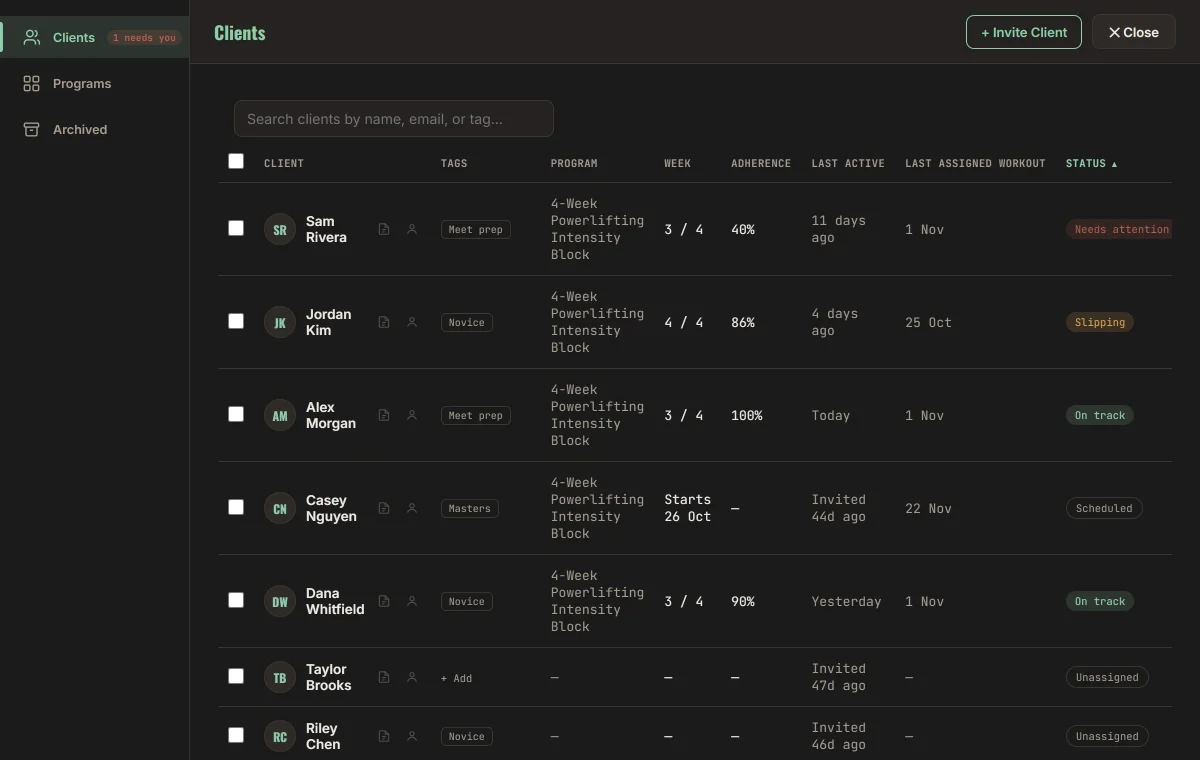The image size is (1200, 760).
Task: Click the RC avatar for Riley Chen
Action: (280, 736)
